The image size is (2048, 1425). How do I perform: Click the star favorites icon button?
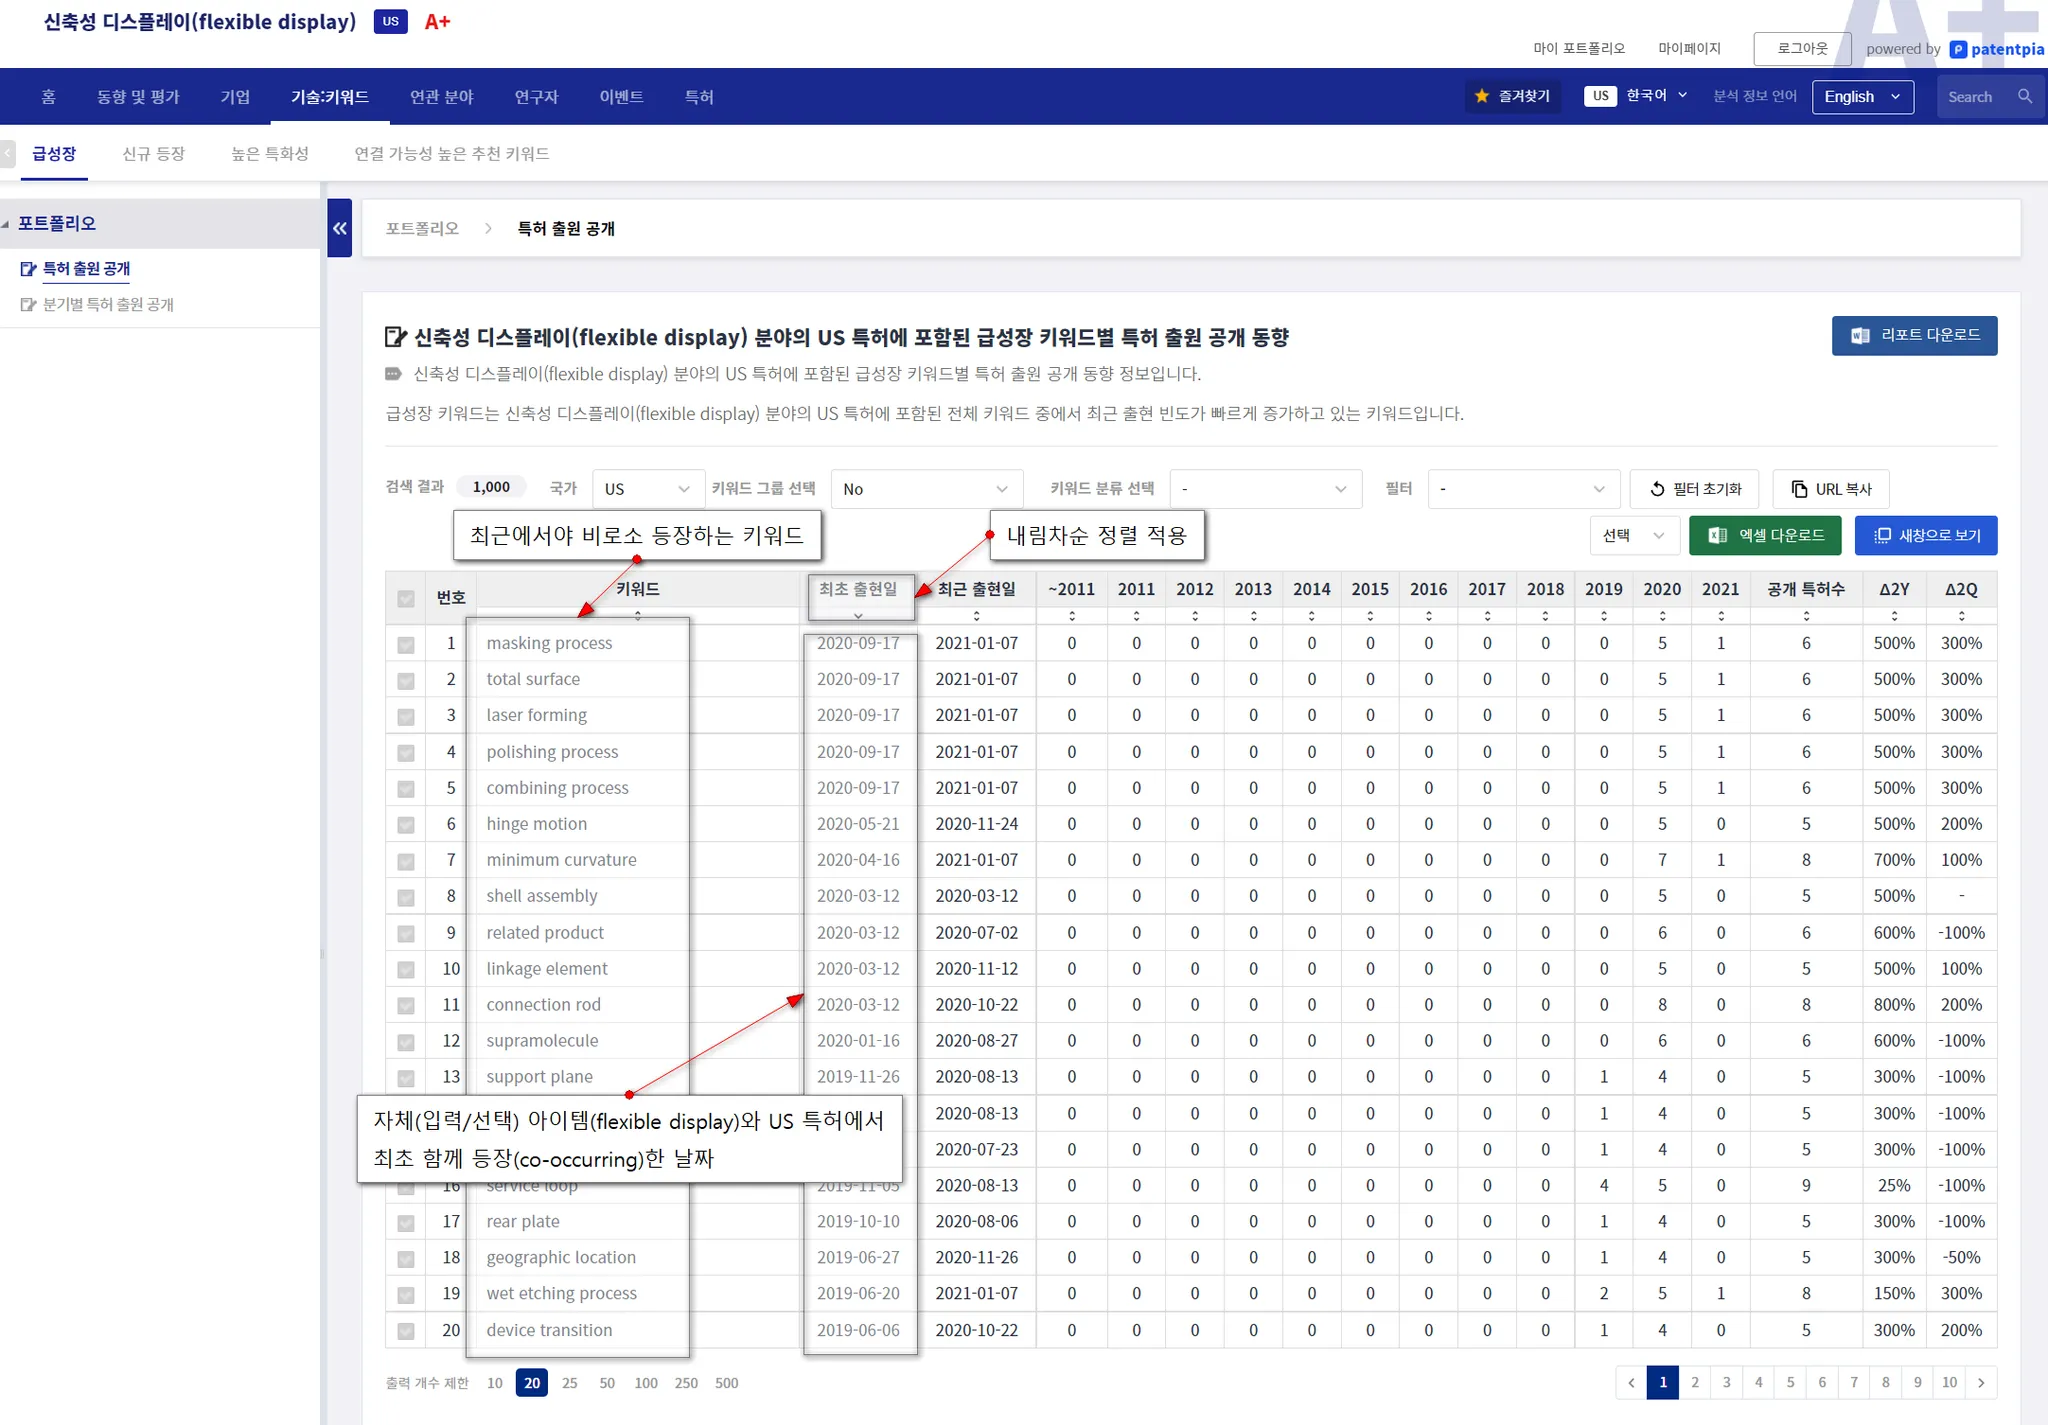tap(1482, 97)
